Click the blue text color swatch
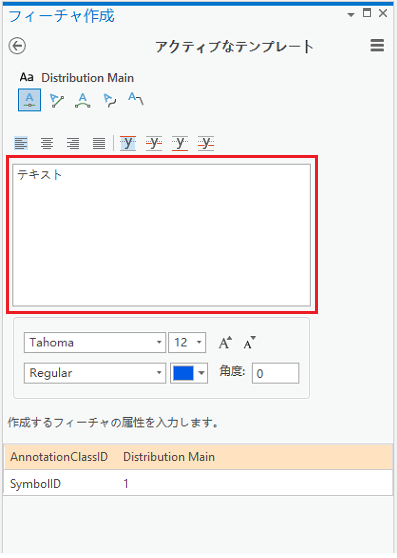Viewport: 397px width, 558px height. [x=183, y=373]
